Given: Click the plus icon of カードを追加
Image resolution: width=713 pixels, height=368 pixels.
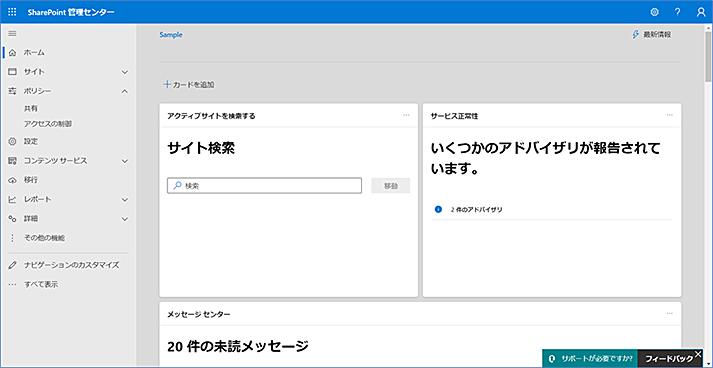Looking at the screenshot, I should click(167, 85).
